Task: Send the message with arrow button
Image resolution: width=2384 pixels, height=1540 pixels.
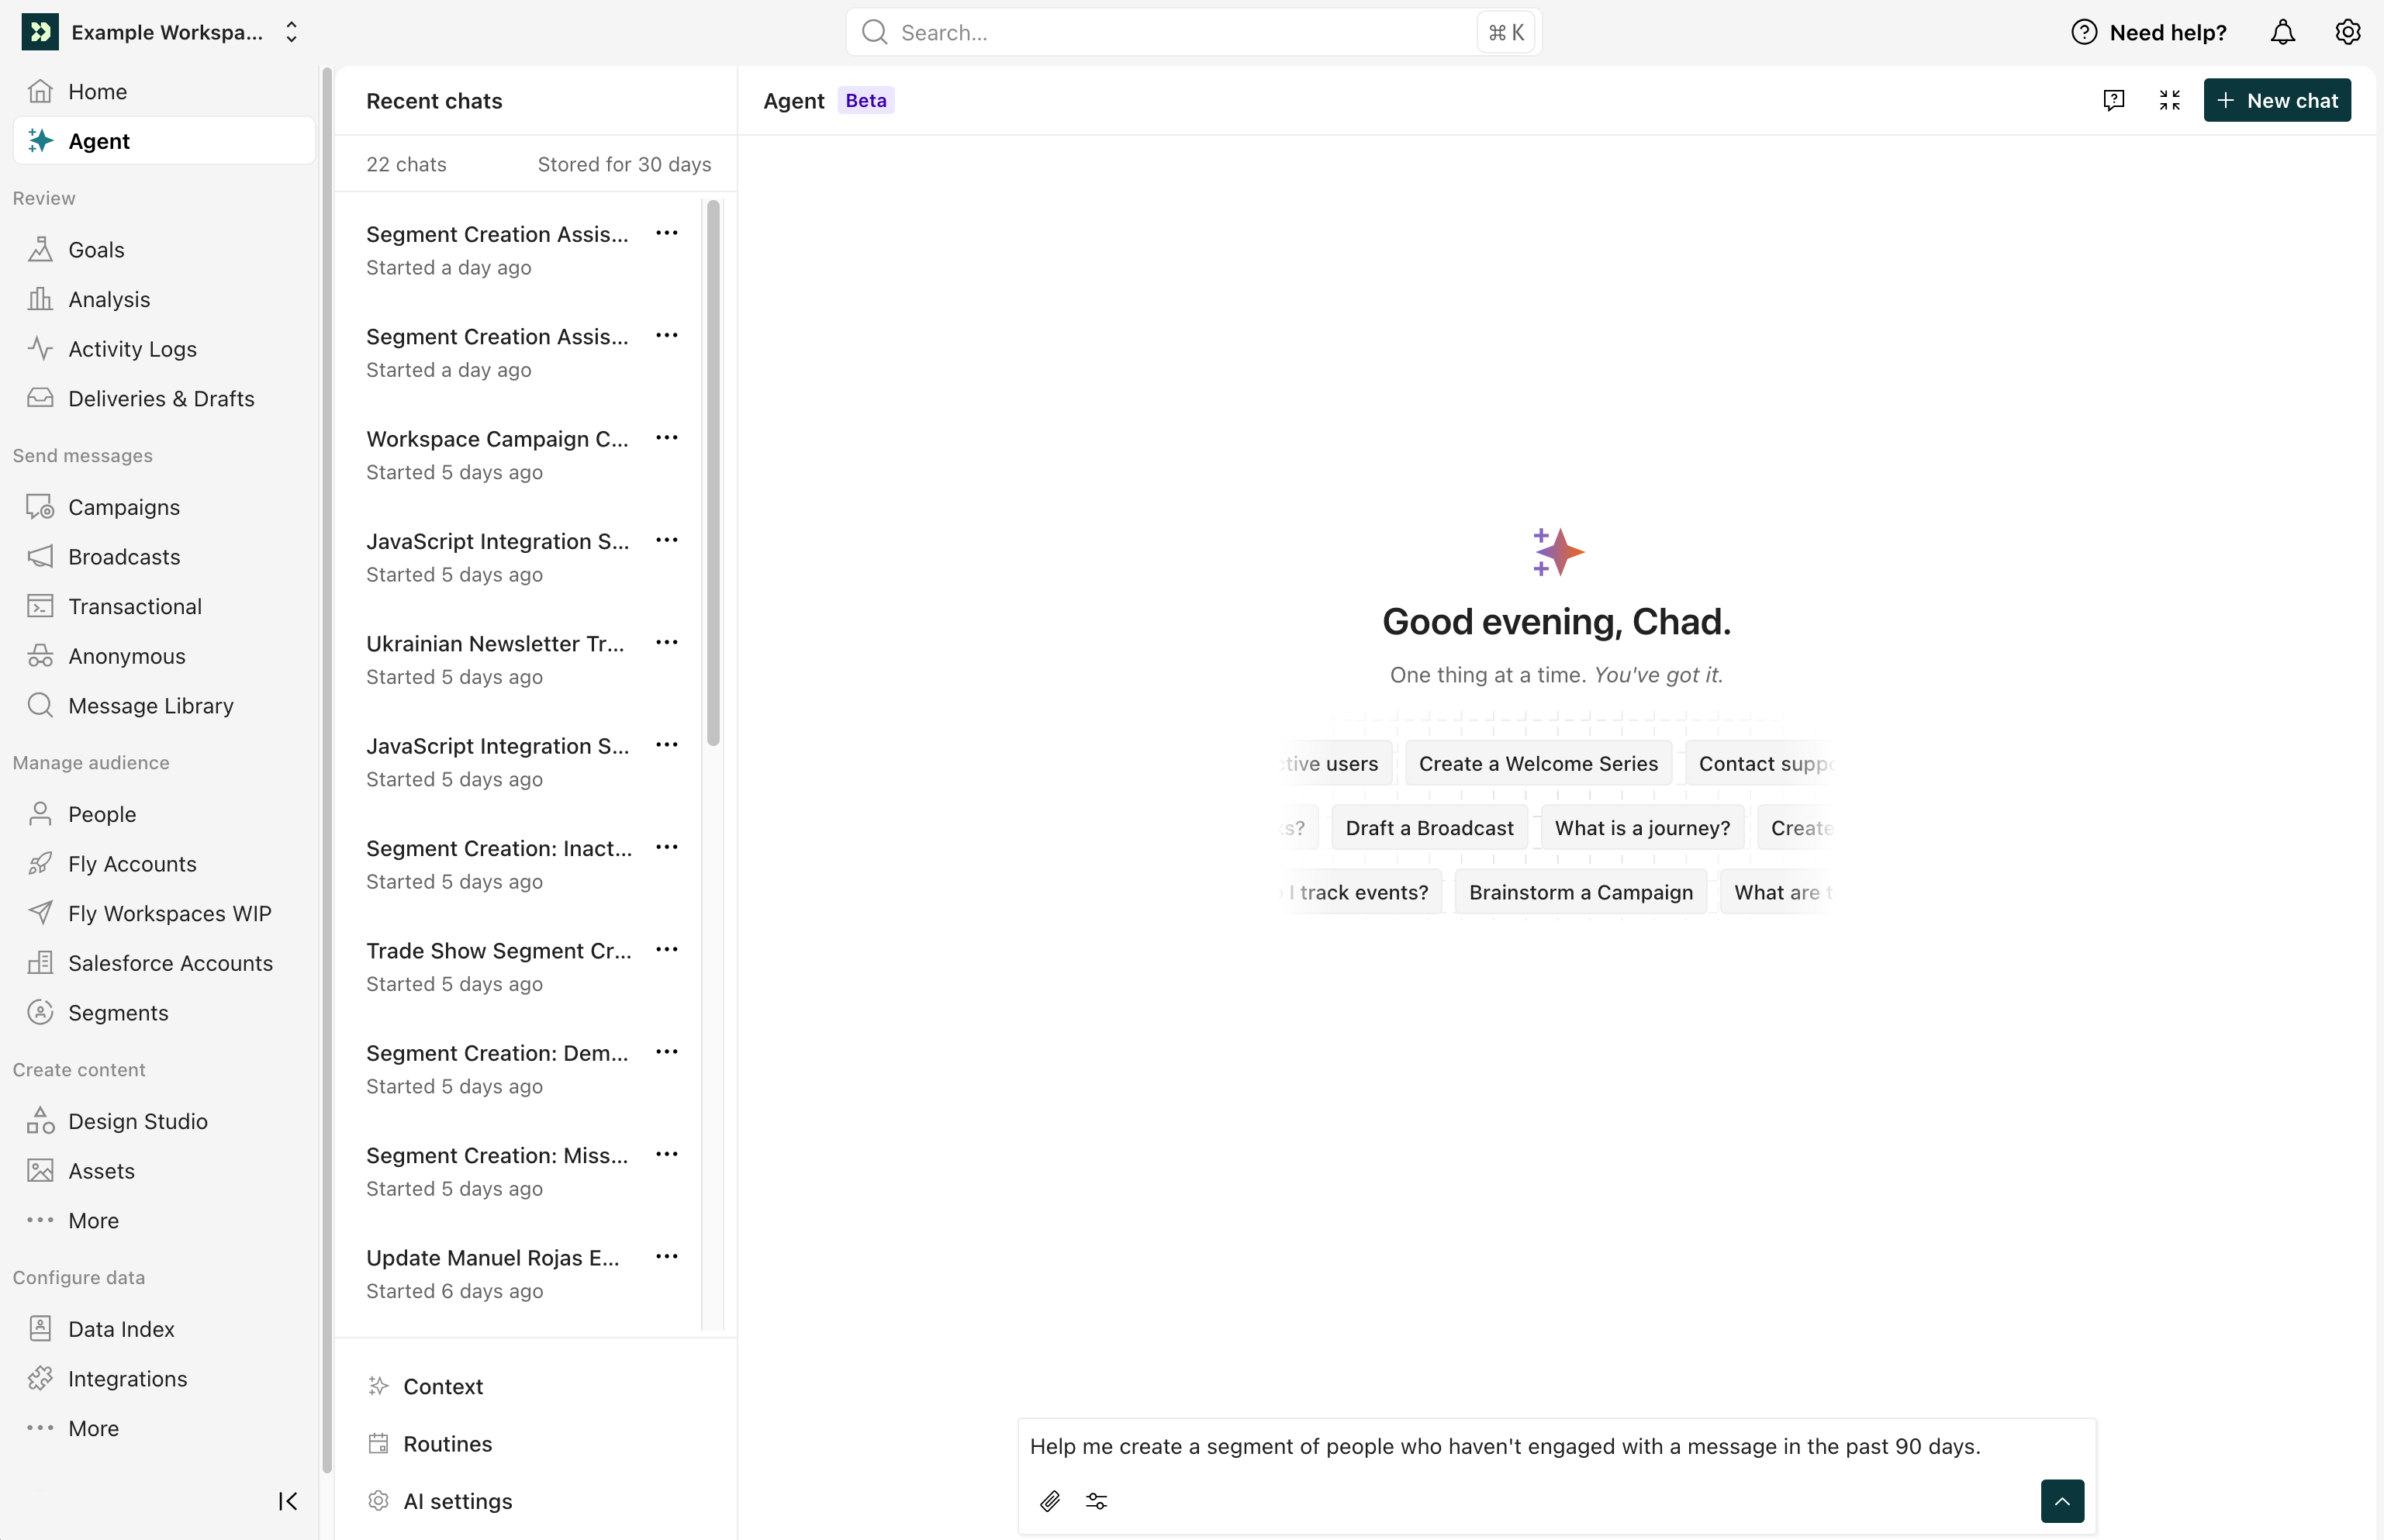Action: point(2061,1500)
